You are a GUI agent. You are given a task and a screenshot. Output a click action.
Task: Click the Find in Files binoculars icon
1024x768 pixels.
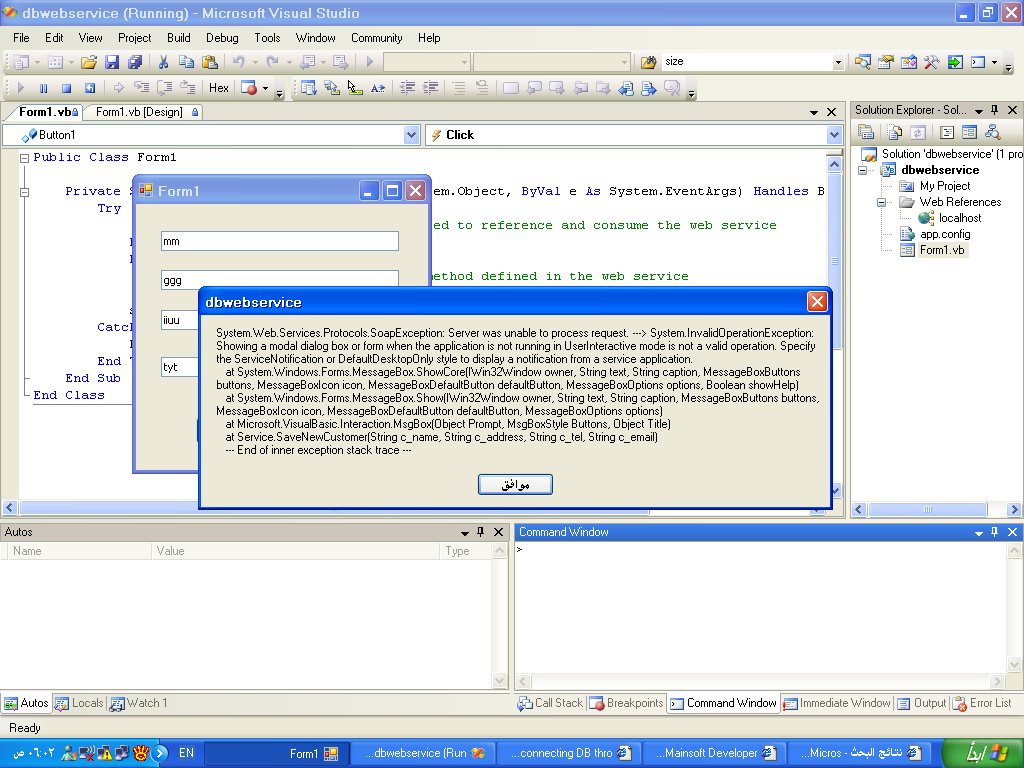click(x=648, y=62)
